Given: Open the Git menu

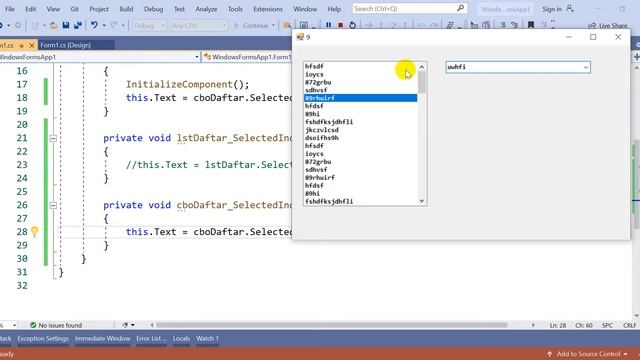Looking at the screenshot, I should pyautogui.click(x=74, y=9).
